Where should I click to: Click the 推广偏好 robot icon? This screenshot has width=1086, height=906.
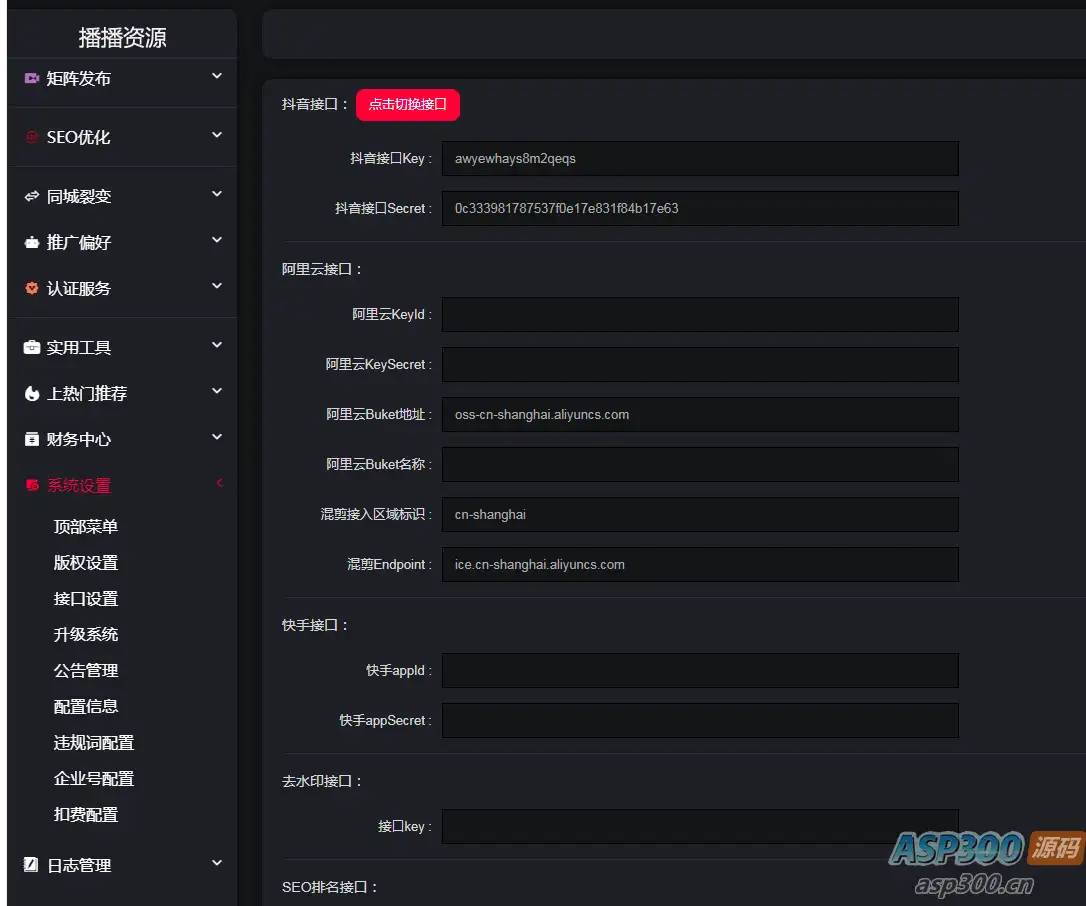(x=31, y=242)
